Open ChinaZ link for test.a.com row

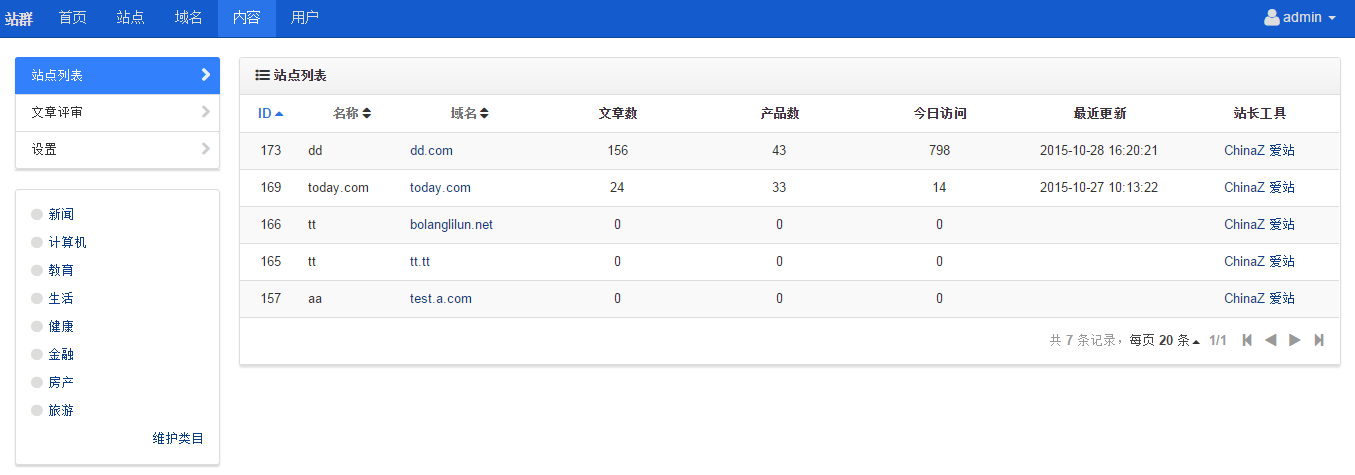1244,298
